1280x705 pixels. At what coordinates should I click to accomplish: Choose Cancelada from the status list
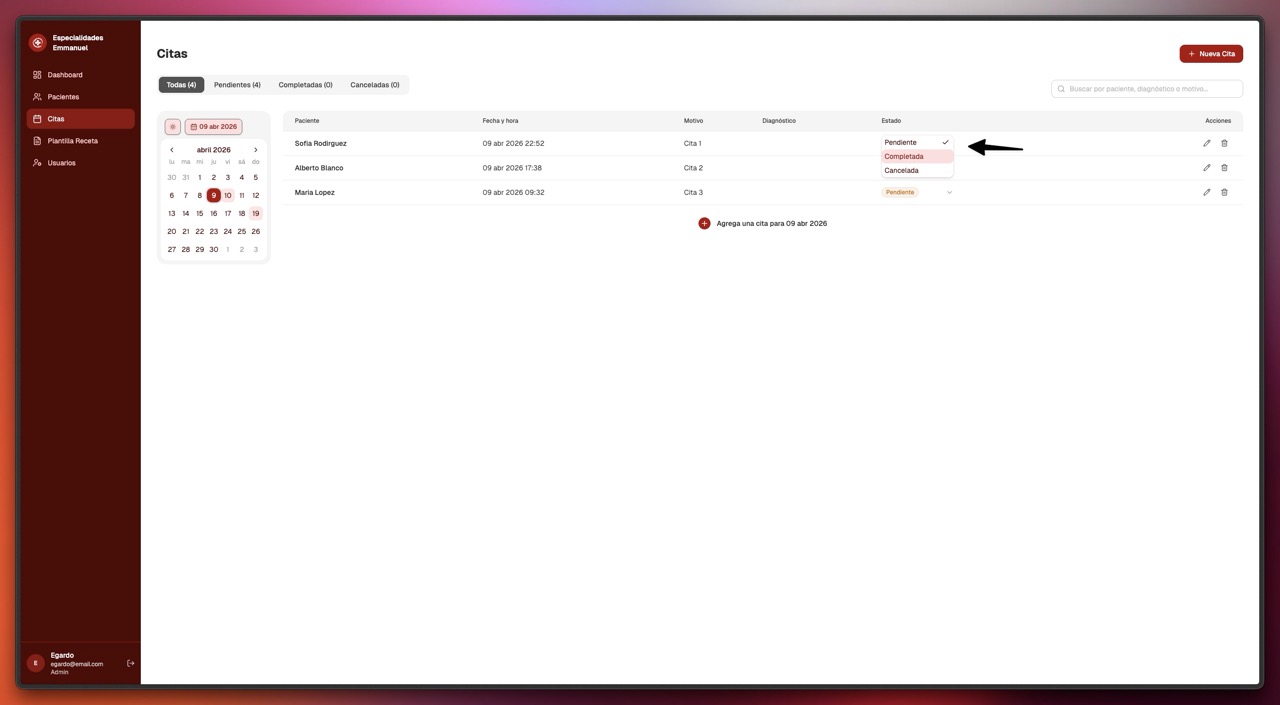pos(901,171)
